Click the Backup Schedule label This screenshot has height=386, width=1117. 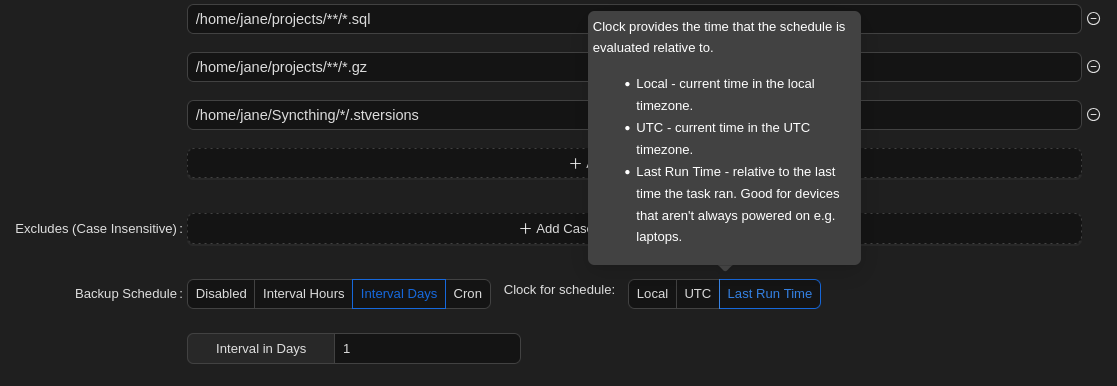click(129, 294)
